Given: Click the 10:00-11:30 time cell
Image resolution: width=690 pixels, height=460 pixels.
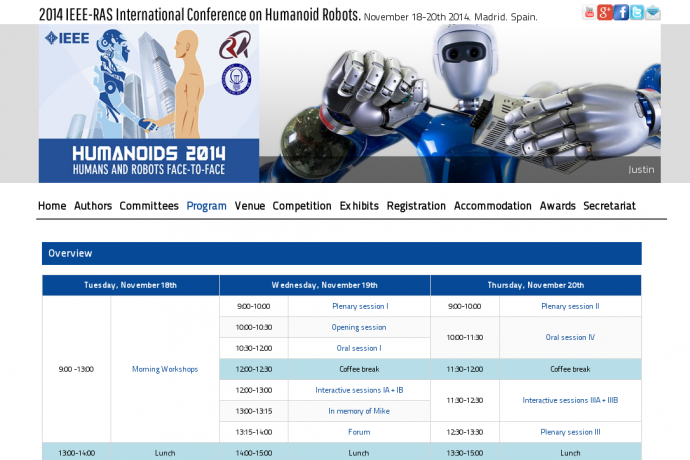Looking at the screenshot, I should (465, 338).
